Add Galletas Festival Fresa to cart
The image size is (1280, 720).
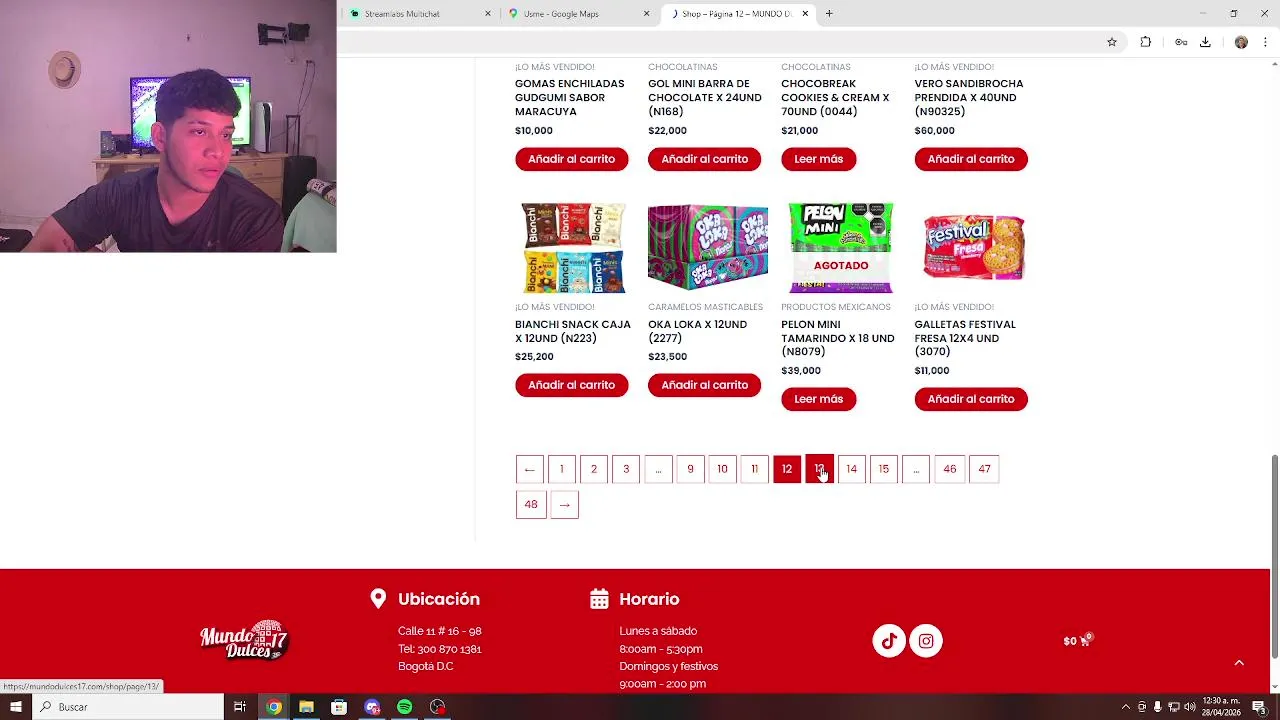point(971,399)
